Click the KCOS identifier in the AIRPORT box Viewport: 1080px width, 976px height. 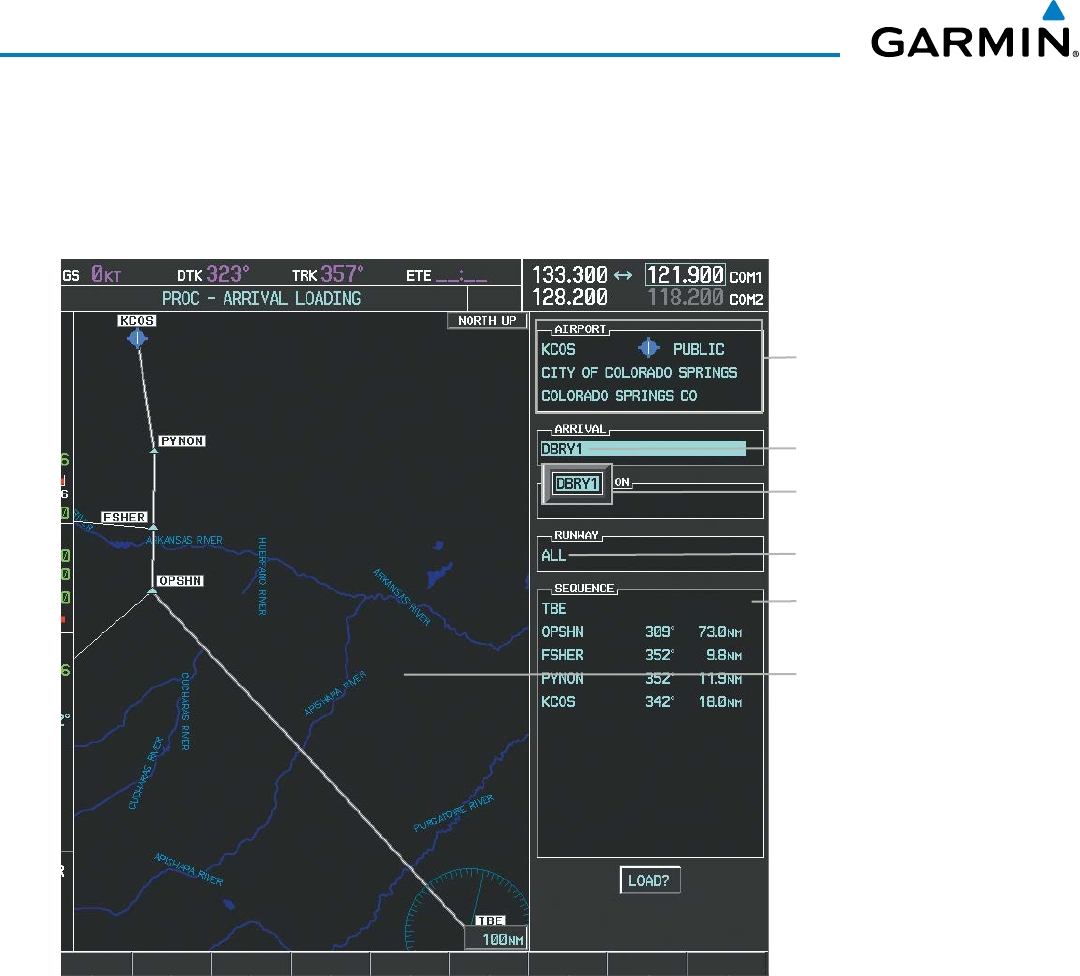tap(559, 349)
